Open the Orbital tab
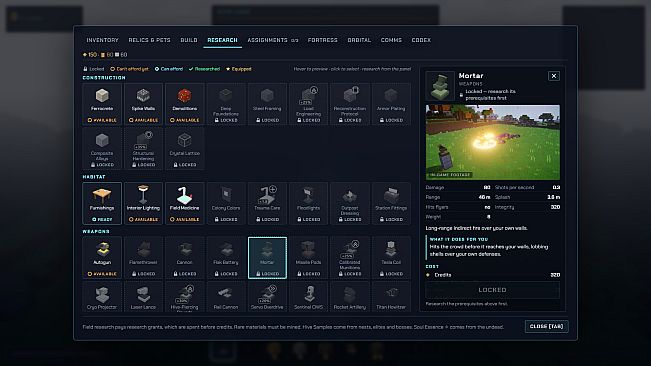Screen dimensions: 651x366 pos(359,40)
